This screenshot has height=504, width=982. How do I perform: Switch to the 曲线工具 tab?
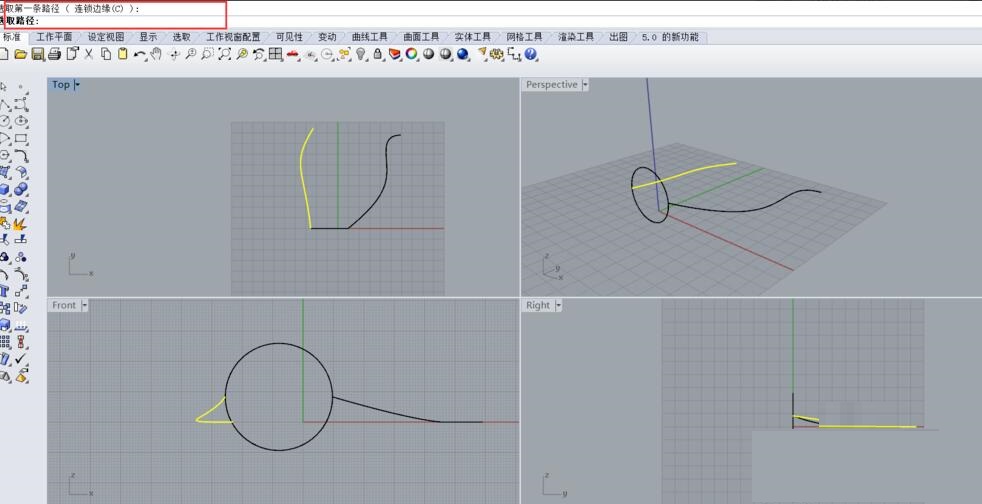(369, 37)
